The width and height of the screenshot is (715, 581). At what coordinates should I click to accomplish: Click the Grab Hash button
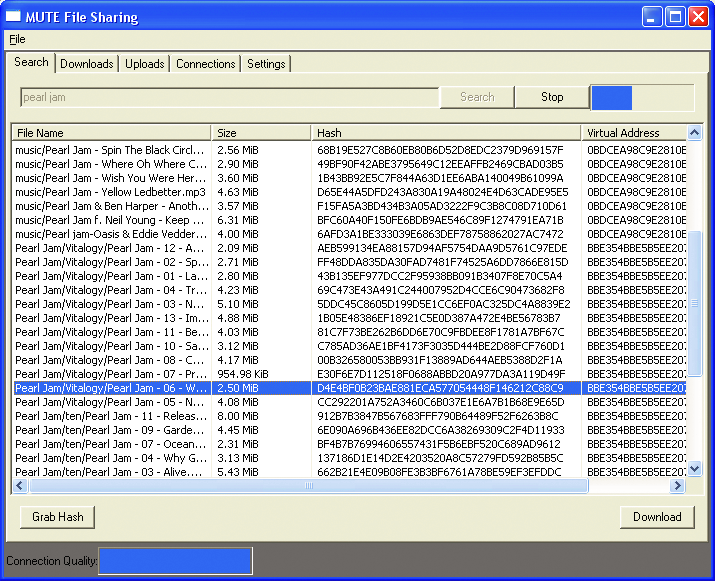click(x=57, y=517)
